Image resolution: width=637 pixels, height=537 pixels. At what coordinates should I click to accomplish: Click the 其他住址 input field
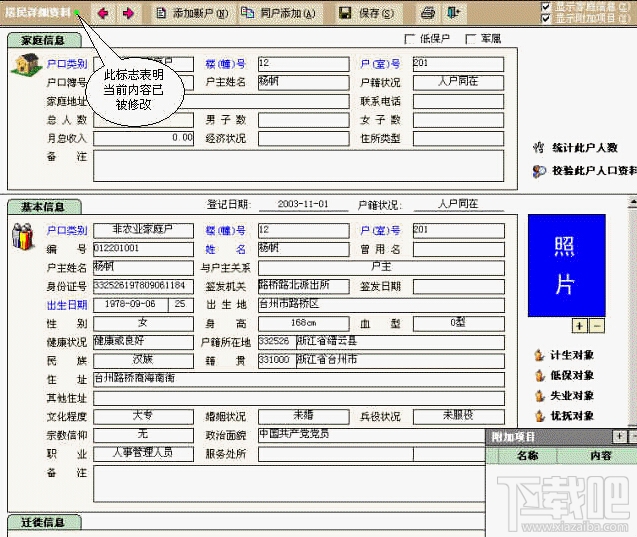coord(299,398)
